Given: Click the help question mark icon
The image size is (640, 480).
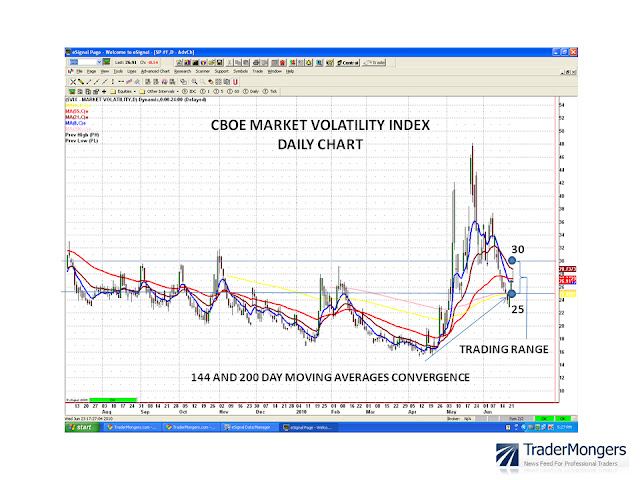Looking at the screenshot, I should tap(329, 62).
